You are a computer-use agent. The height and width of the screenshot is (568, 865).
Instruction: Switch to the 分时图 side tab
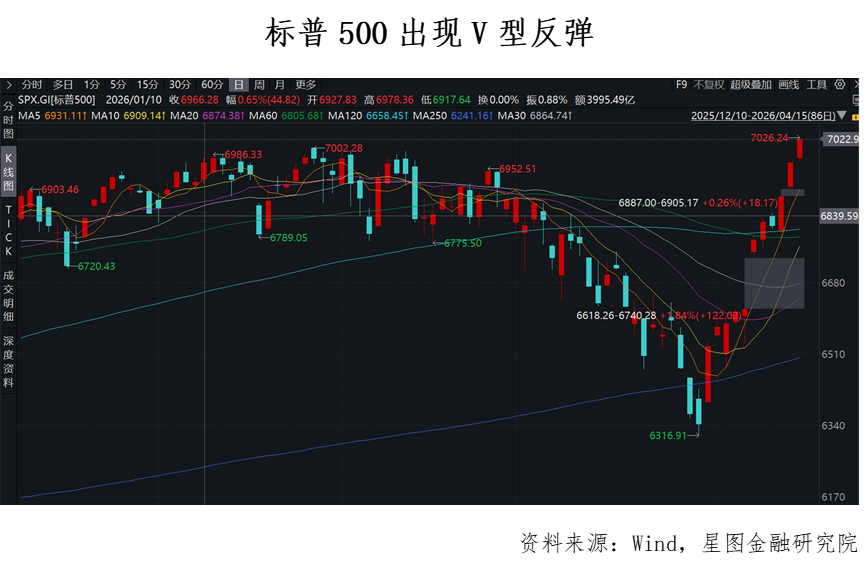coord(8,119)
